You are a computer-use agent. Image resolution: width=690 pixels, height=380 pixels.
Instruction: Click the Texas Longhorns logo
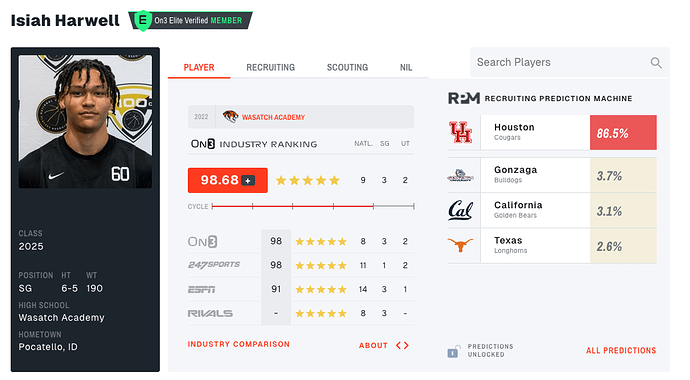coord(460,245)
